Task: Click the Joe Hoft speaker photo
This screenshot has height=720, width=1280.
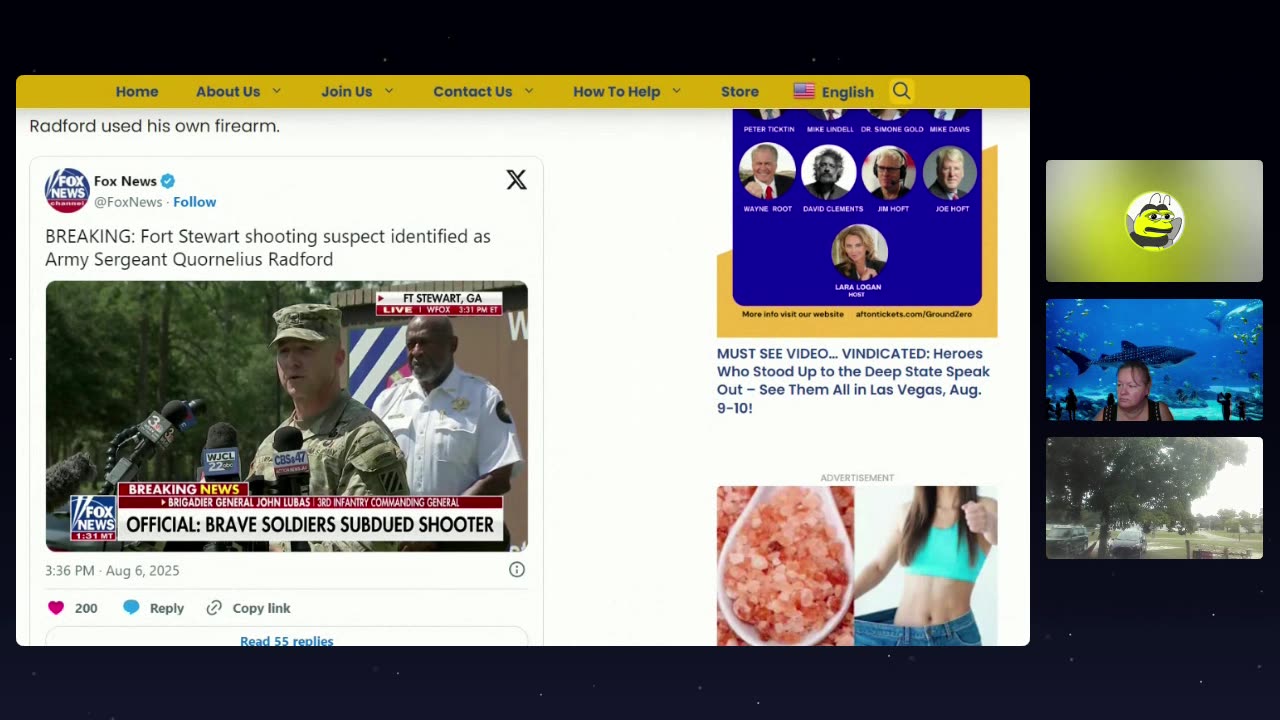Action: pyautogui.click(x=949, y=173)
